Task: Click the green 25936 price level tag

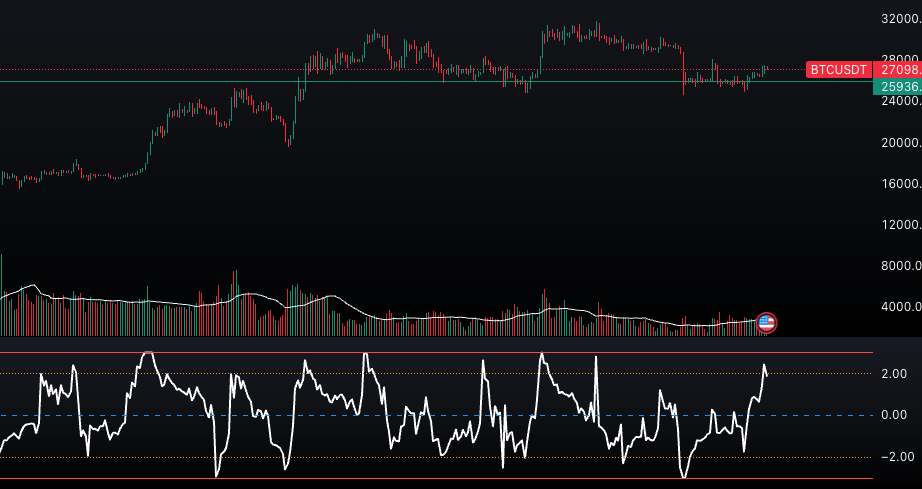Action: tap(897, 87)
